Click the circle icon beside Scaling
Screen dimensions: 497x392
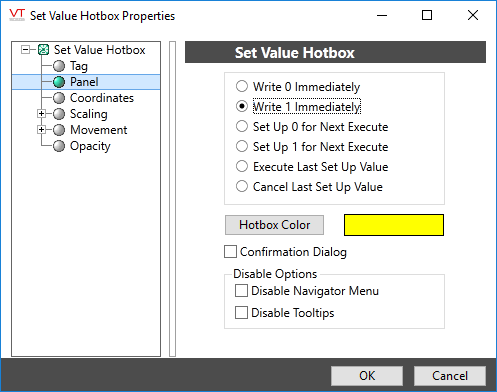[59, 114]
